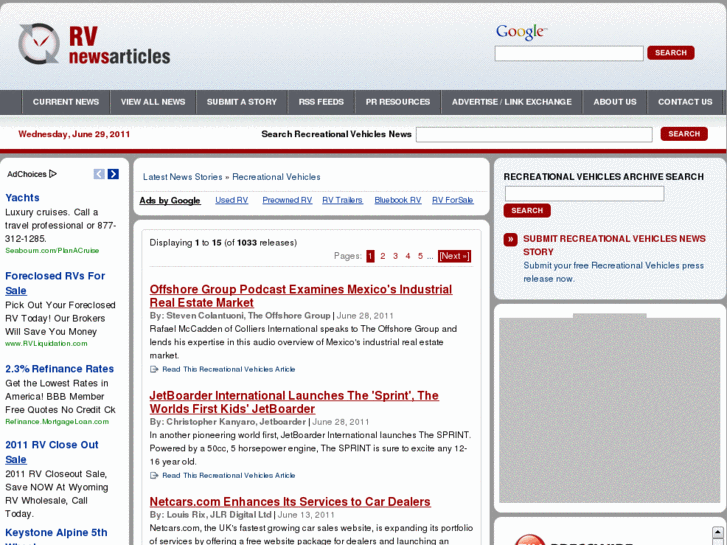Click Submit Recreational Vehicles News Story link
Viewport: 727px width, 545px height.
click(614, 245)
